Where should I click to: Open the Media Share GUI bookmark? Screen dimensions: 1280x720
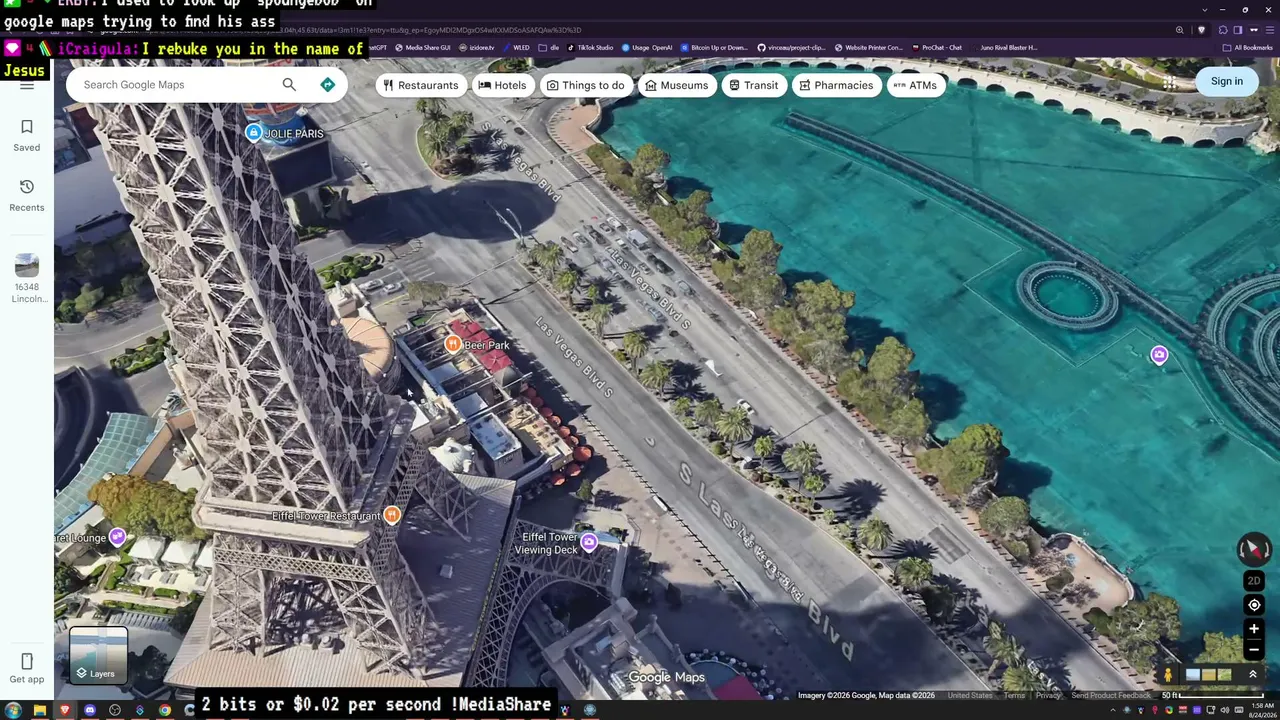(x=423, y=47)
